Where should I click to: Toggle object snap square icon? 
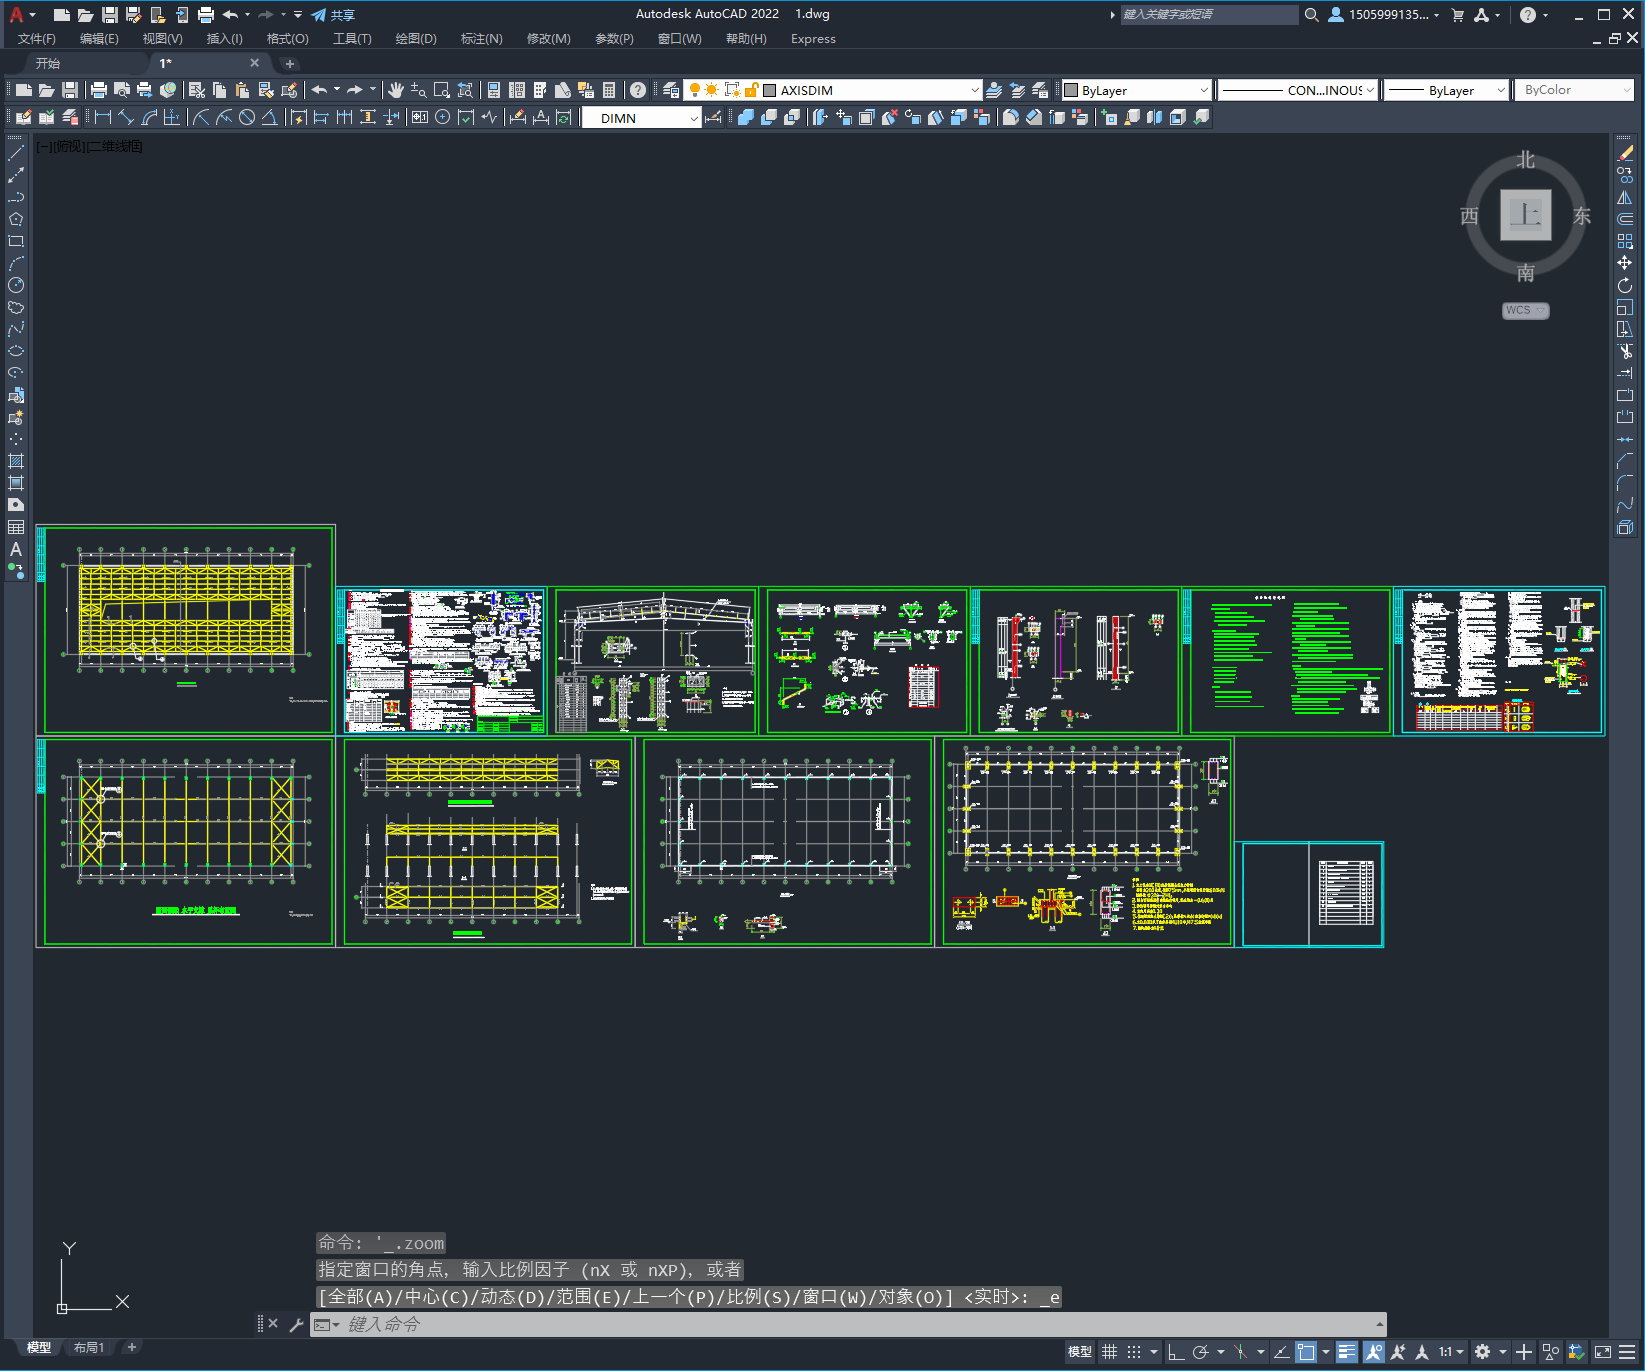(1306, 1352)
